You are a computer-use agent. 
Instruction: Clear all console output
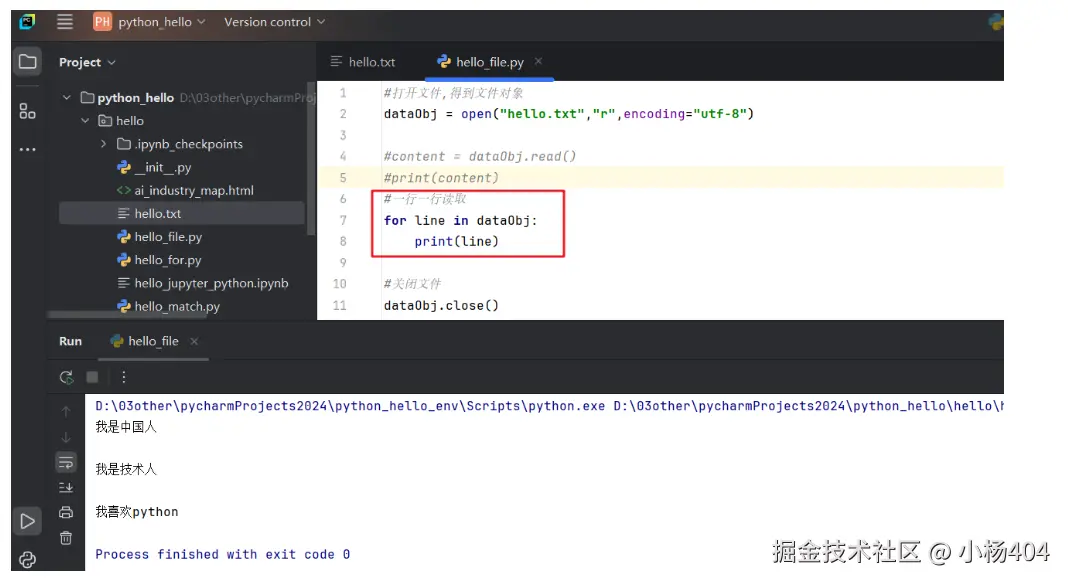pyautogui.click(x=66, y=538)
